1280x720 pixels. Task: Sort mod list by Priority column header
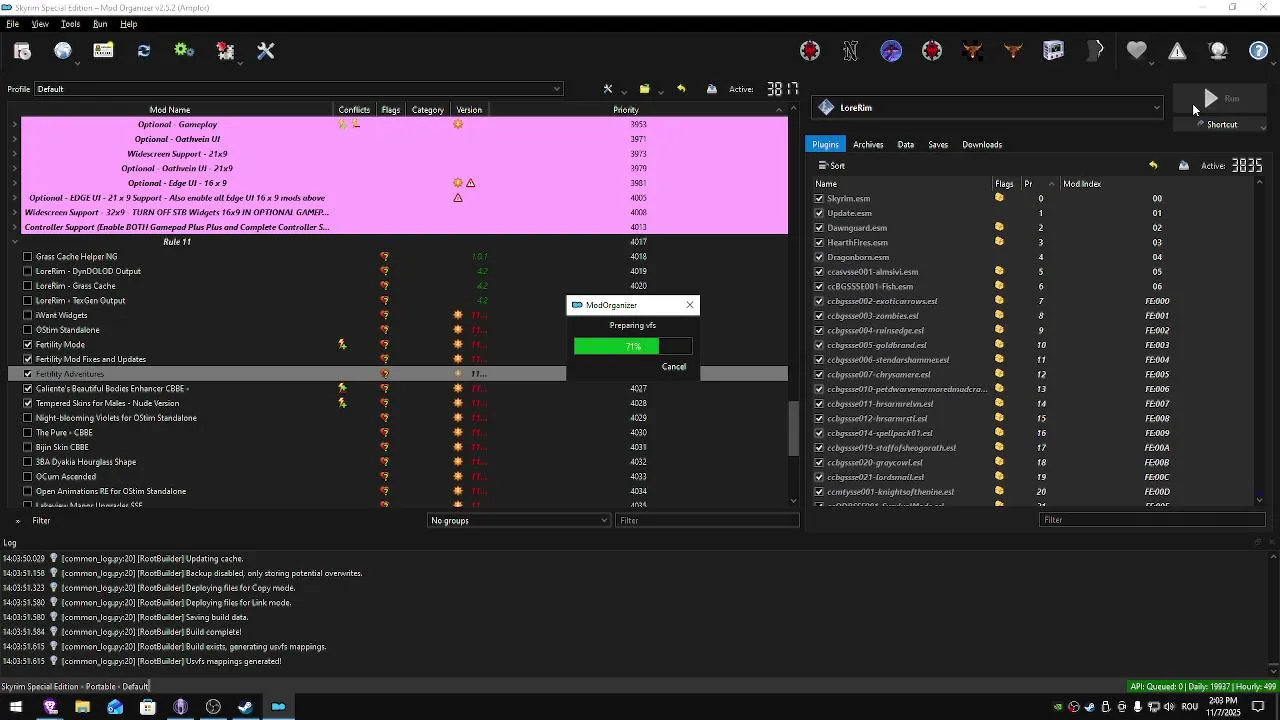tap(626, 110)
